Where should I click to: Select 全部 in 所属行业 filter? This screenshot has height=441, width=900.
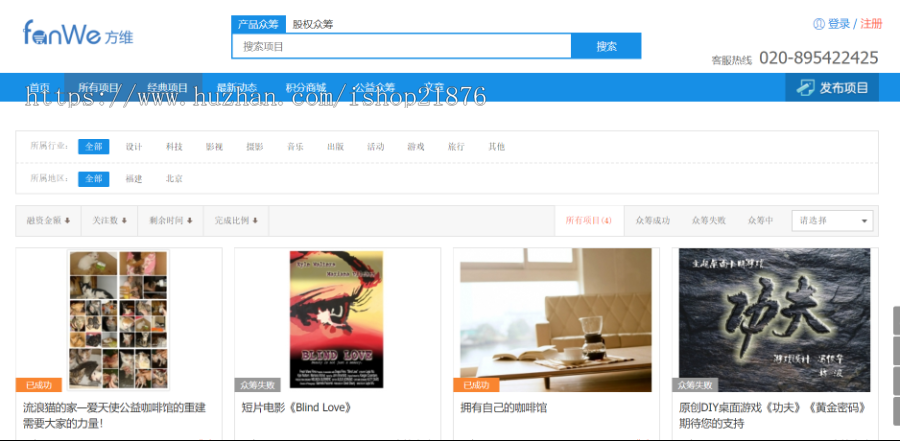[x=94, y=146]
